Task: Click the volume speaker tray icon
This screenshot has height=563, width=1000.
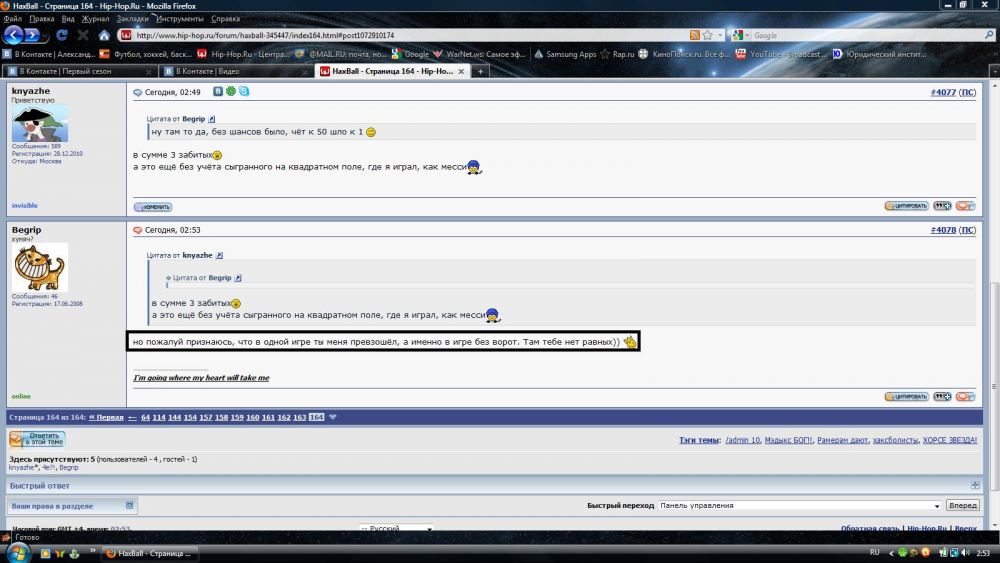Action: [x=965, y=553]
